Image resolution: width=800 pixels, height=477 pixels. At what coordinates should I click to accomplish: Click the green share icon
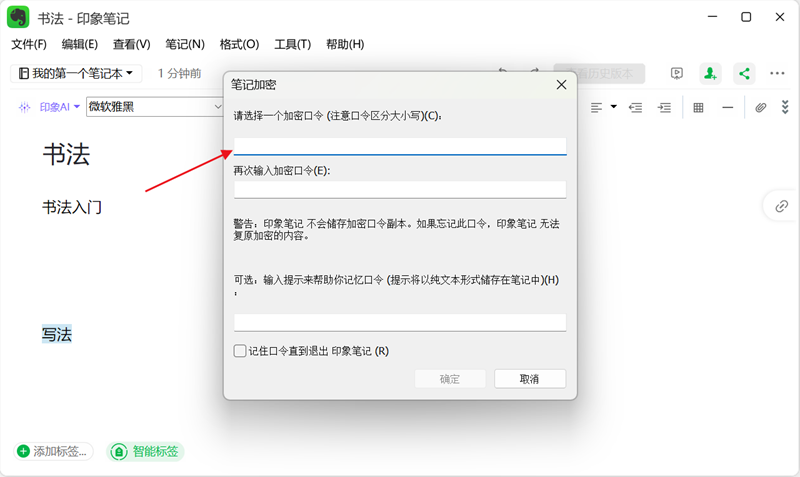(x=744, y=73)
